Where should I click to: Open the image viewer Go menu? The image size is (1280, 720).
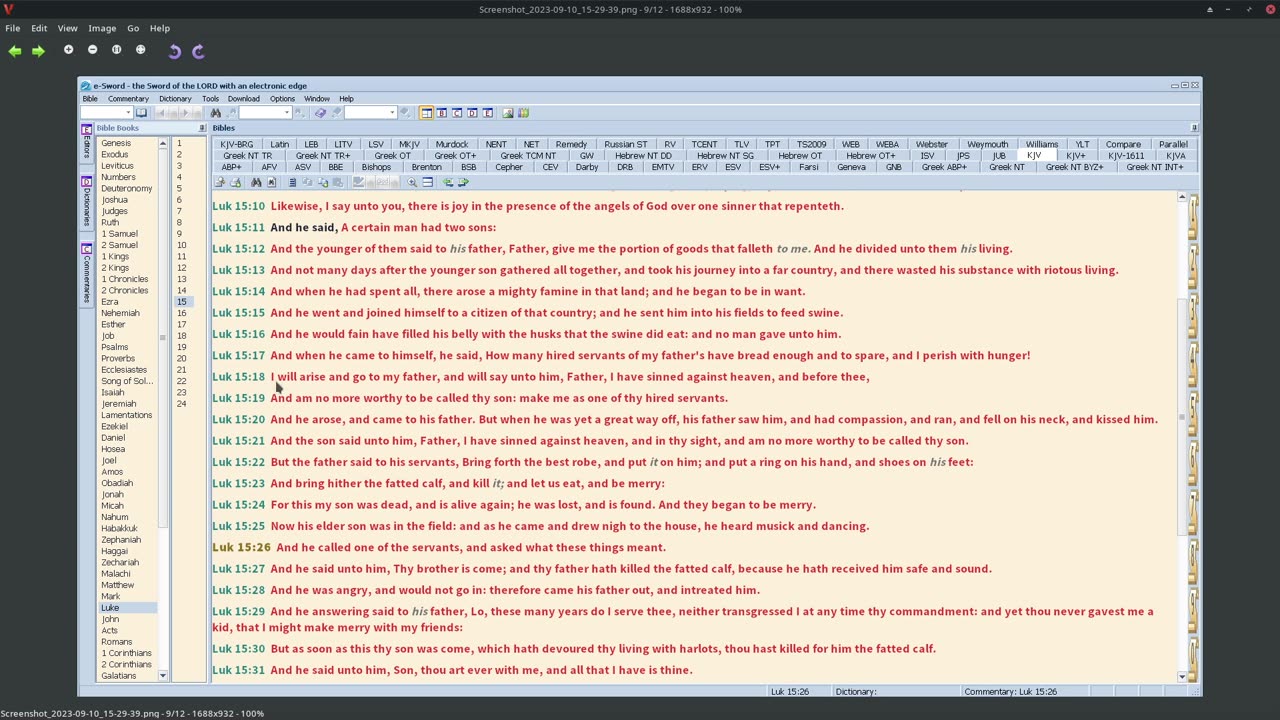click(133, 28)
